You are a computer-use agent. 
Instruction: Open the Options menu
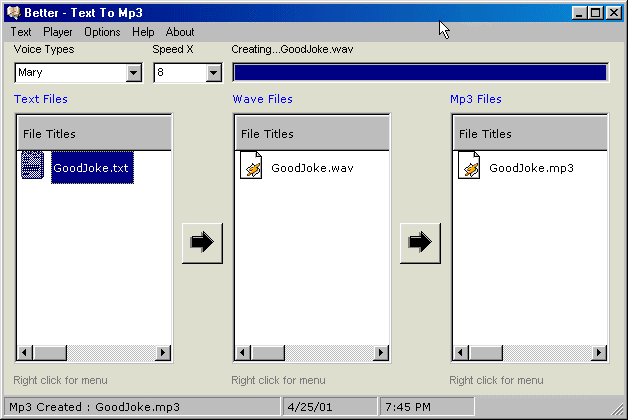pos(102,32)
